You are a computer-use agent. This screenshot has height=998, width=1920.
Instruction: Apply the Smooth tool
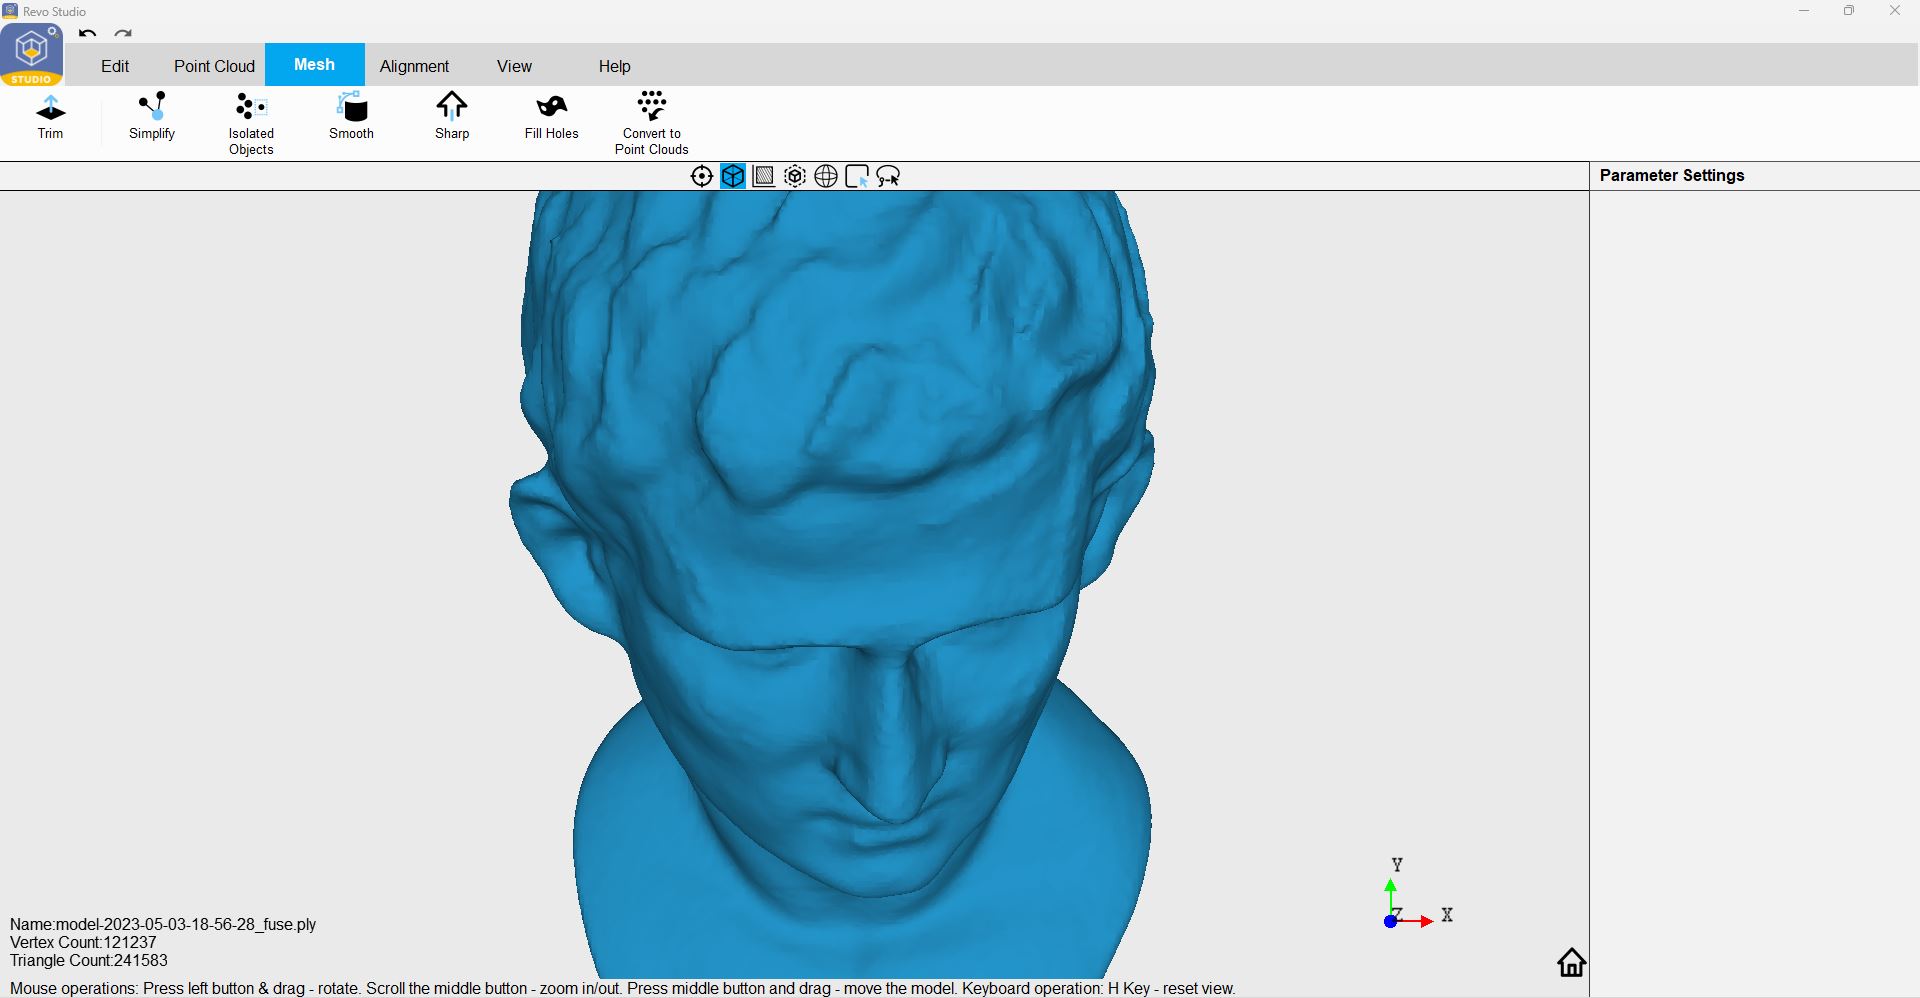pyautogui.click(x=351, y=117)
